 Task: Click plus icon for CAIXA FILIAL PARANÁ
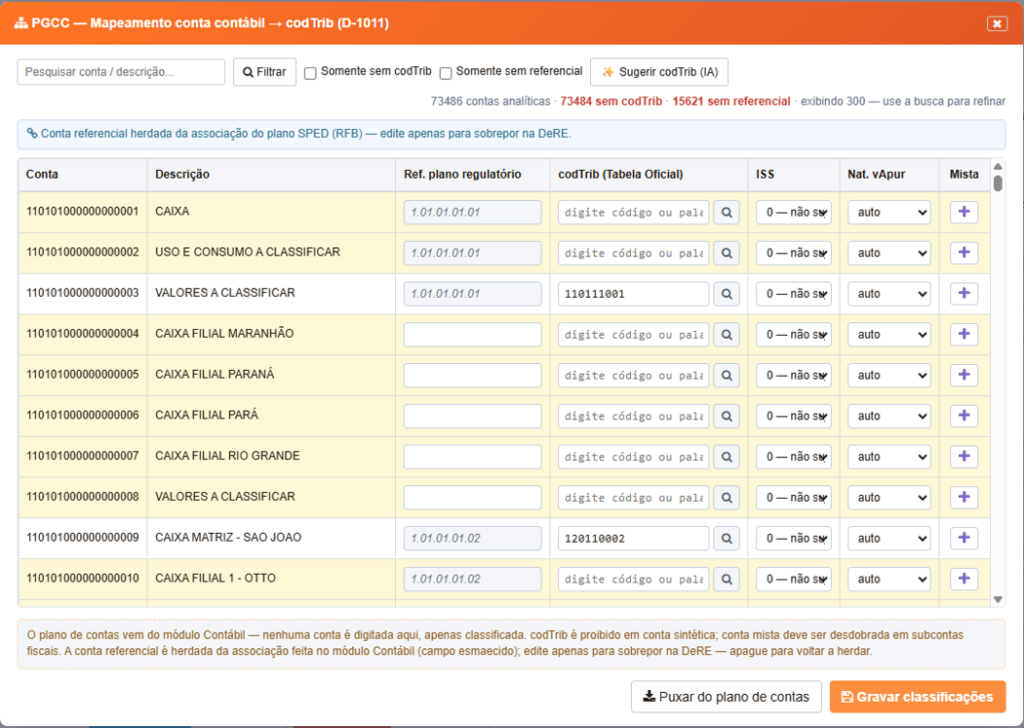pyautogui.click(x=964, y=375)
